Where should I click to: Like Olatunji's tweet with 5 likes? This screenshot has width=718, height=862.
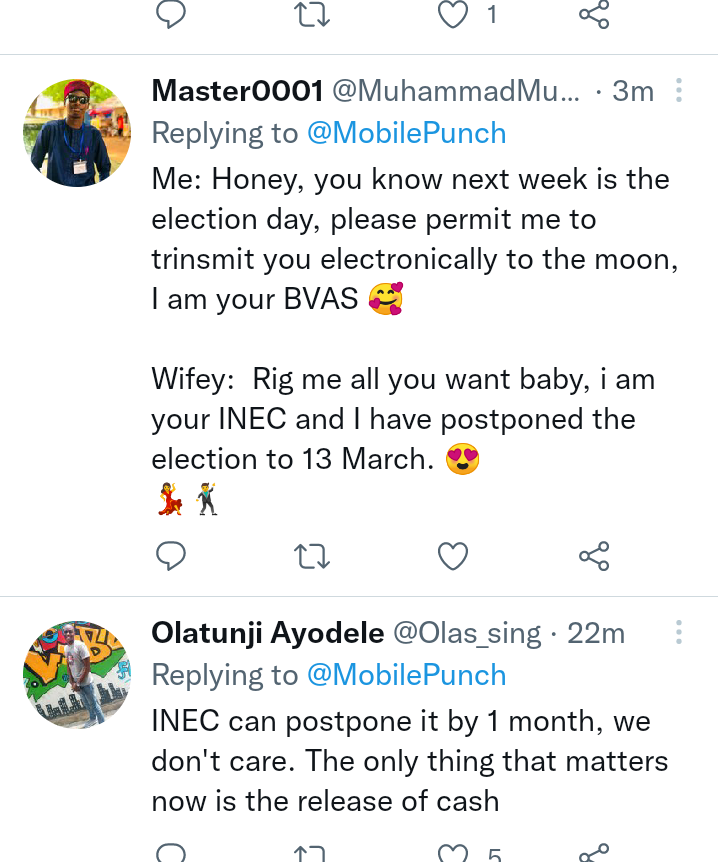[x=452, y=852]
